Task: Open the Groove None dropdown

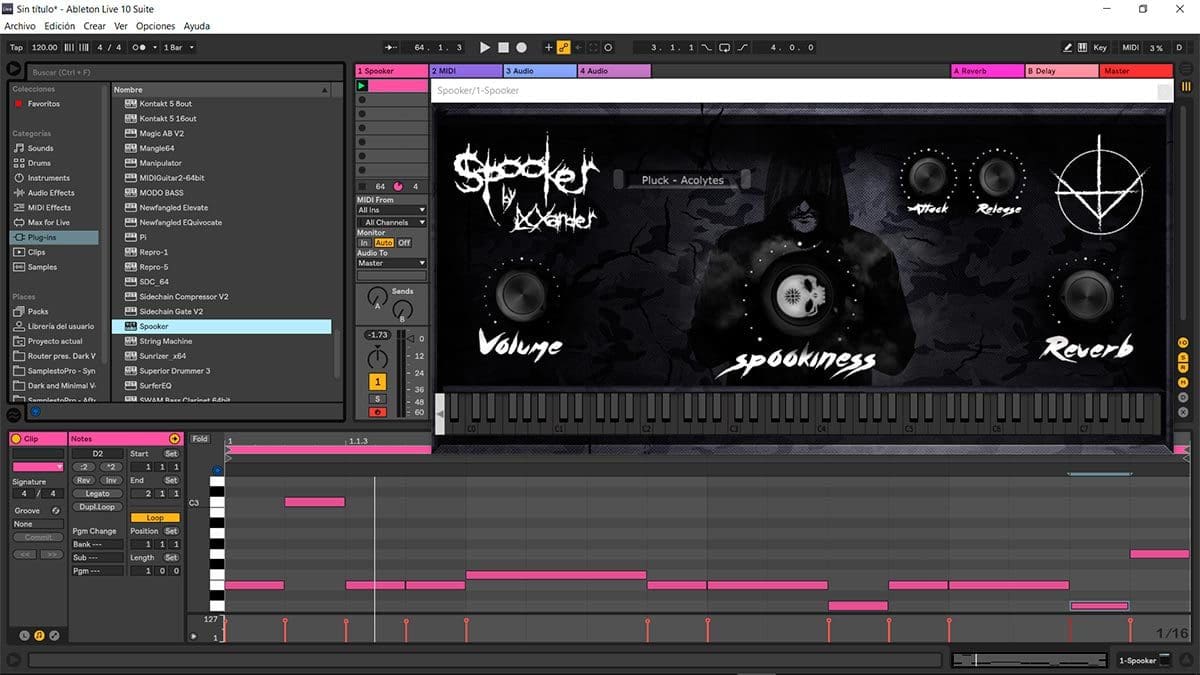Action: click(38, 524)
